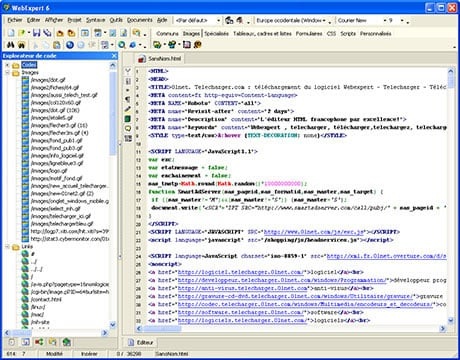
Task: Open the Editer menu
Action: point(33,20)
